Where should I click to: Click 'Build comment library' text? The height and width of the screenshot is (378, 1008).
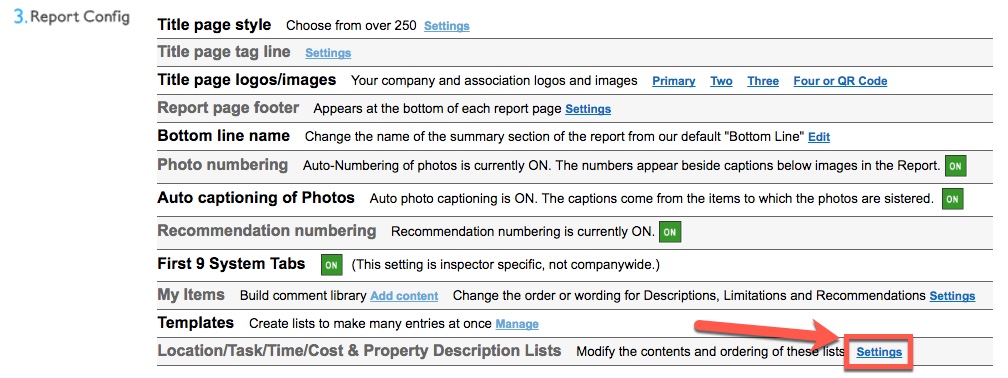tap(303, 296)
